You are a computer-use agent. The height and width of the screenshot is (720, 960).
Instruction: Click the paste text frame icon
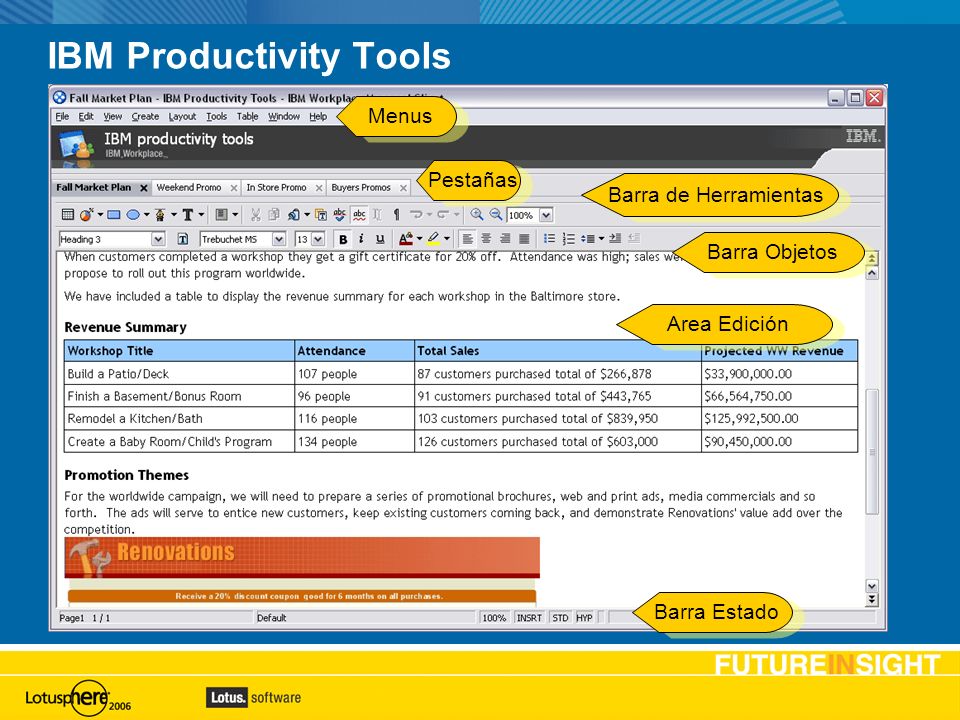pos(321,215)
